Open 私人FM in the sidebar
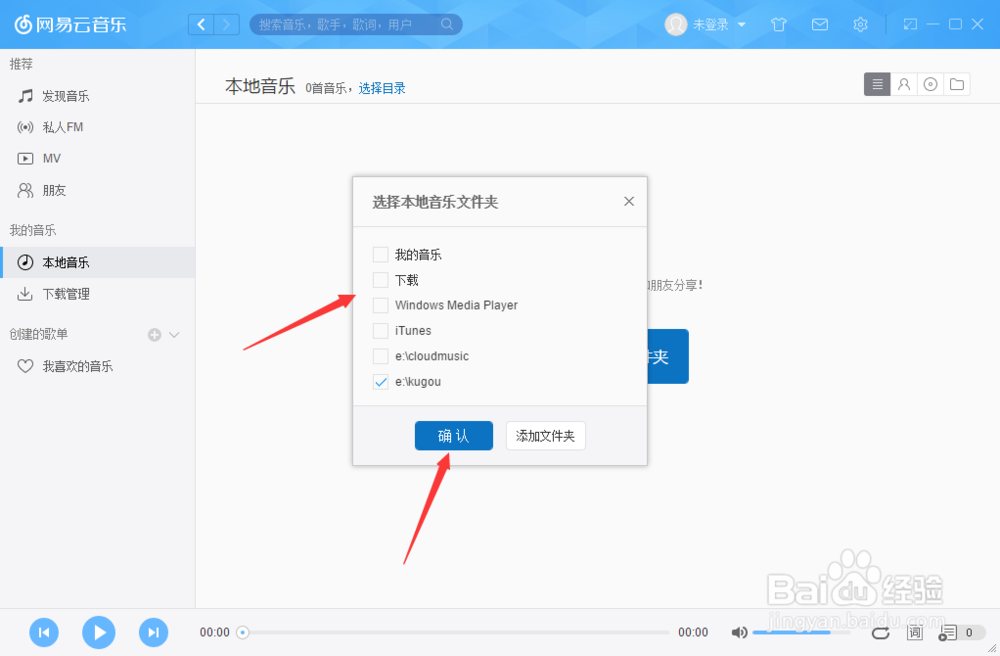The image size is (1000, 656). (x=97, y=128)
